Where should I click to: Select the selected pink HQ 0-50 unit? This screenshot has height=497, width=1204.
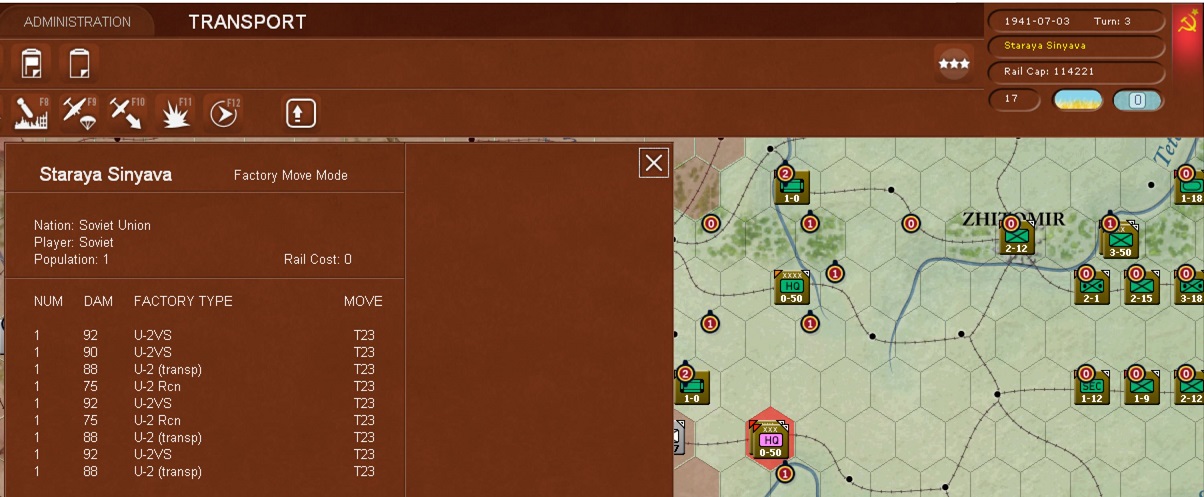click(770, 437)
